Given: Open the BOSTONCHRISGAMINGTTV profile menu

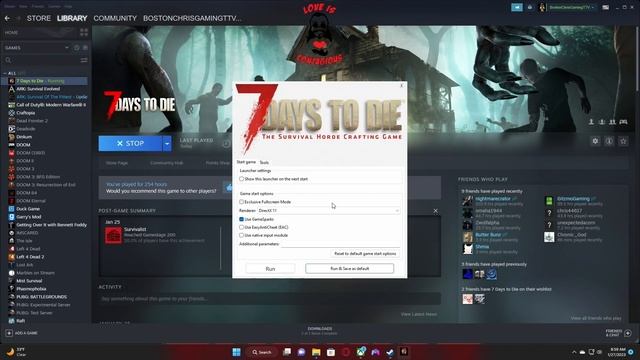Looking at the screenshot, I should point(192,18).
